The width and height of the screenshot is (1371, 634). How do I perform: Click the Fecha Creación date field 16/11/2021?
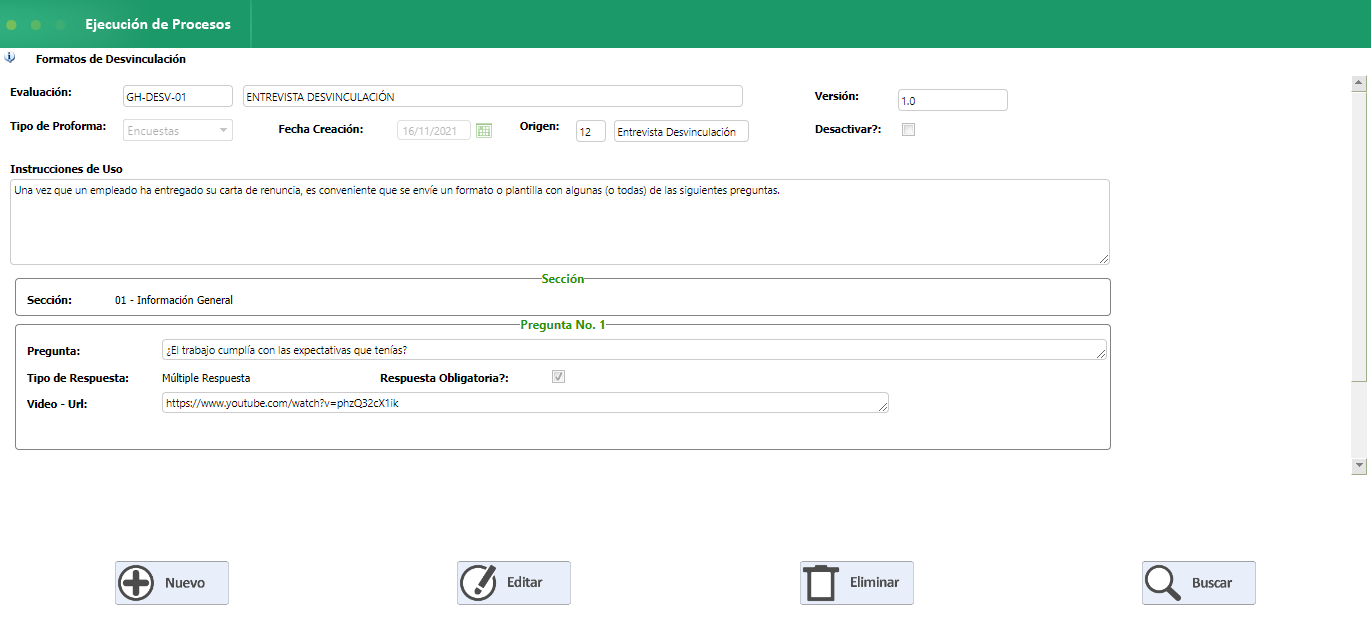tap(434, 131)
